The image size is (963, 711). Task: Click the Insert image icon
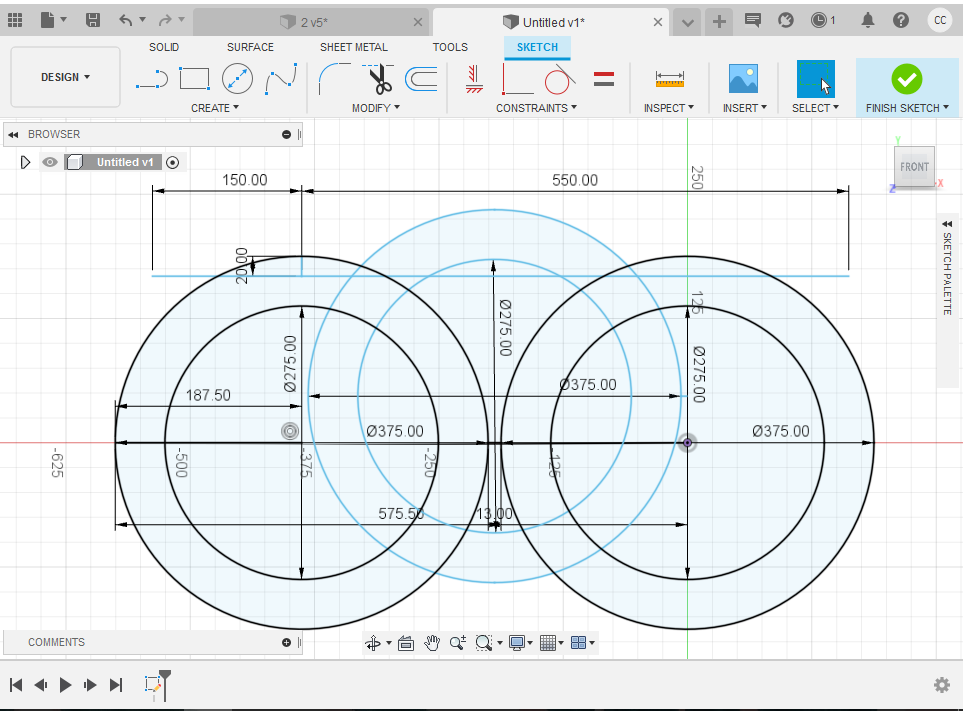pos(743,79)
